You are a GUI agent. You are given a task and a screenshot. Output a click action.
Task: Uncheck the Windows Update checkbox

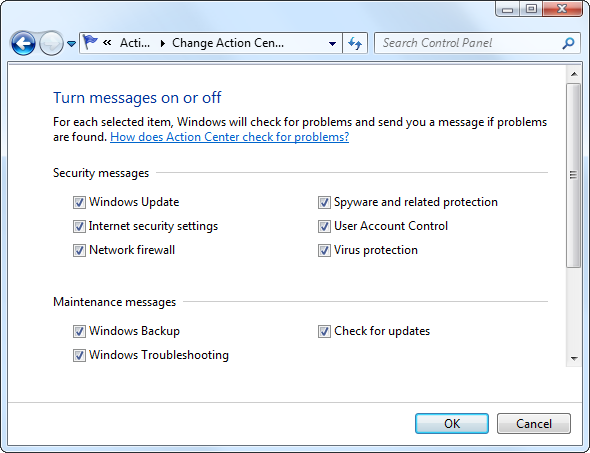[79, 202]
